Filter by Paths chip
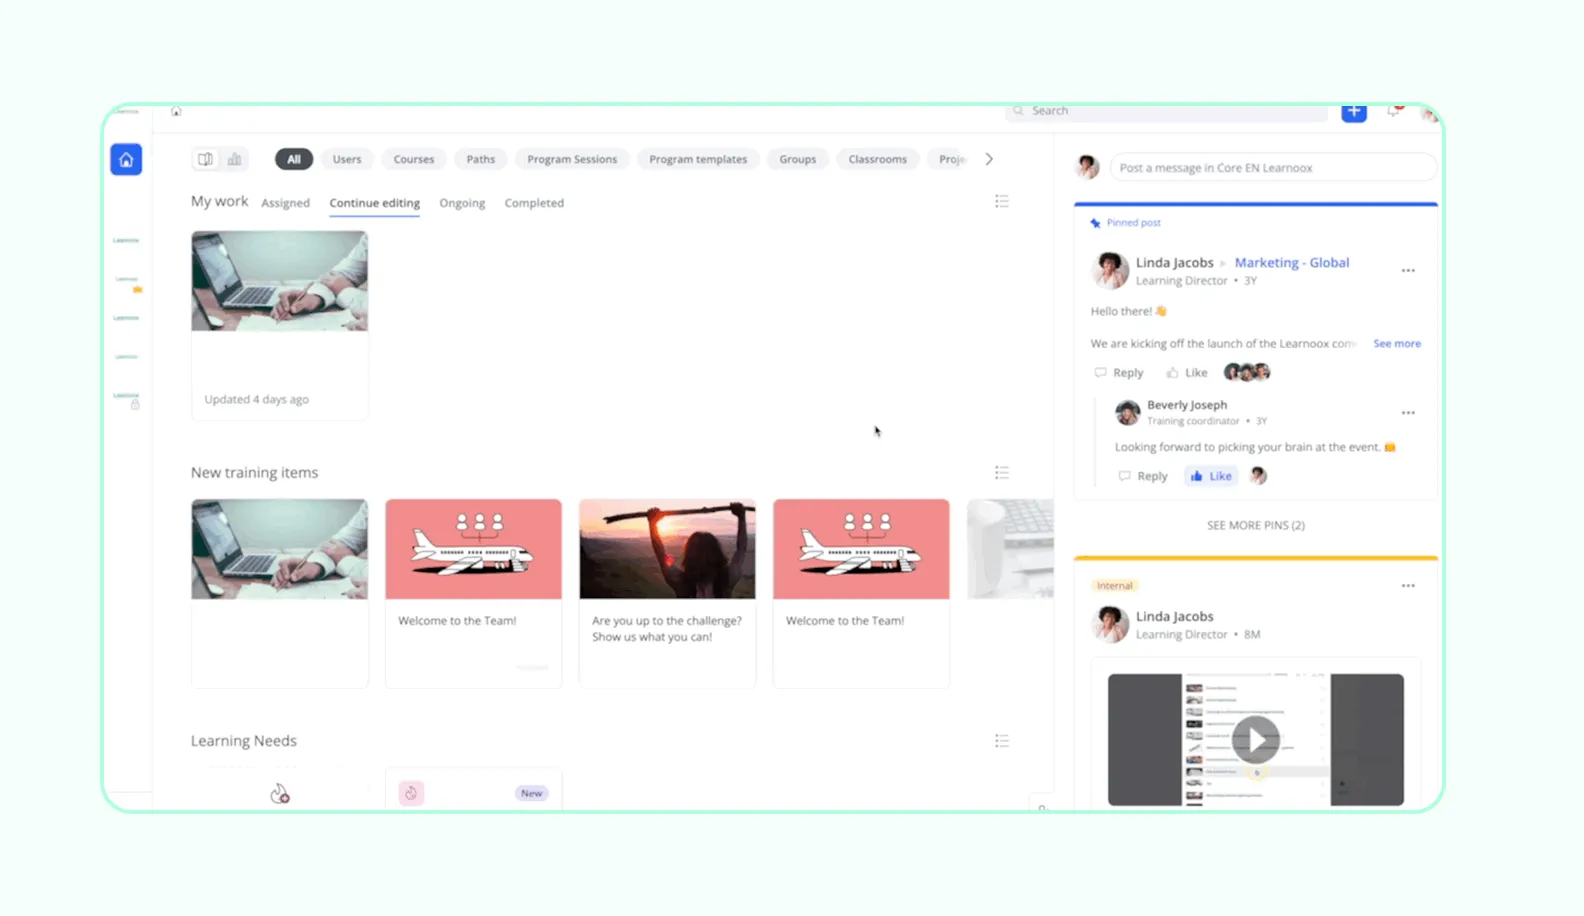The image size is (1584, 916). [481, 159]
